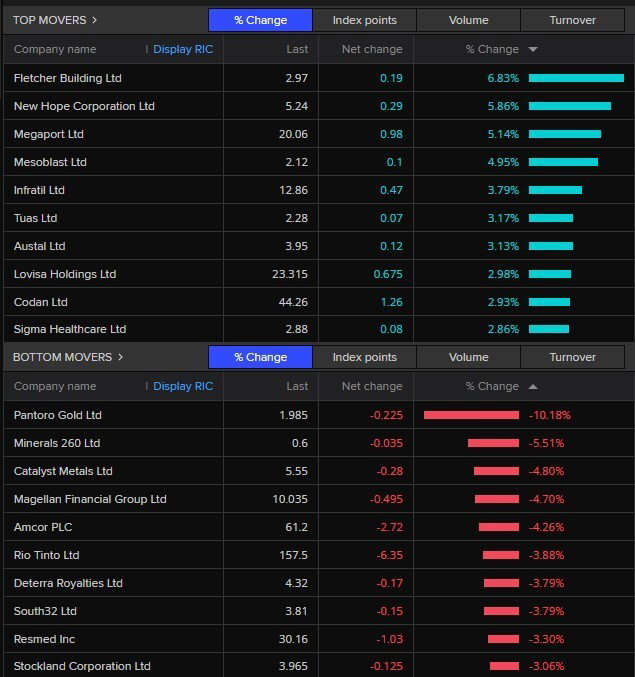Click Rio Tinto net change -6.35
The width and height of the screenshot is (635, 677).
click(389, 555)
